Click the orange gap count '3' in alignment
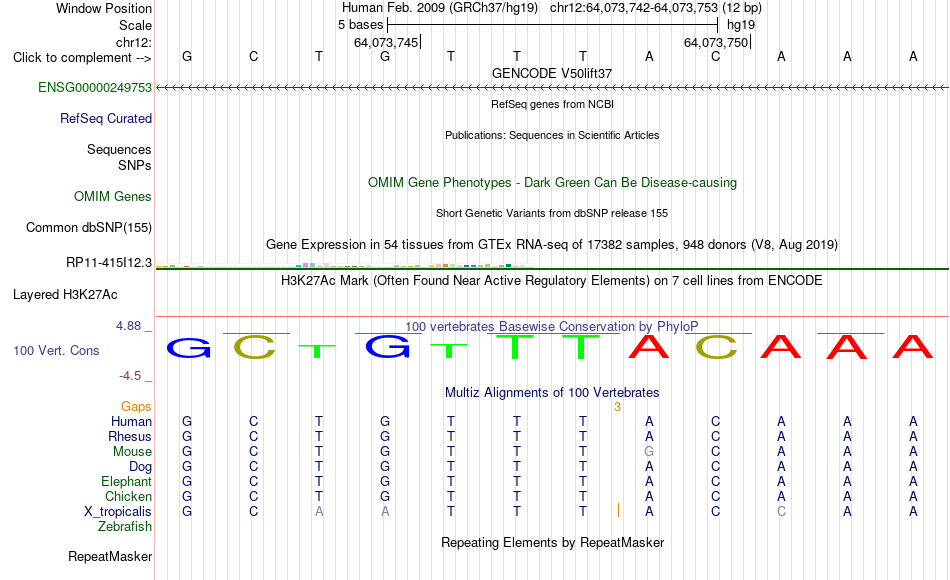 [617, 407]
